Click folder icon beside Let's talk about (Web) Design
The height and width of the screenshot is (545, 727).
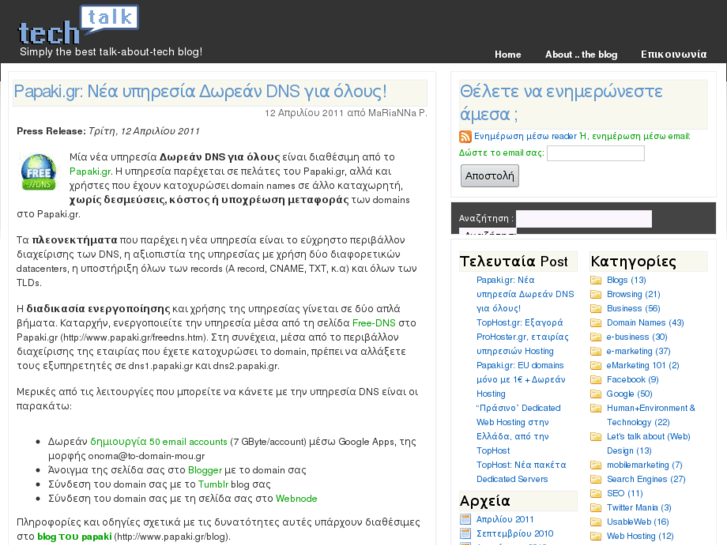point(596,437)
